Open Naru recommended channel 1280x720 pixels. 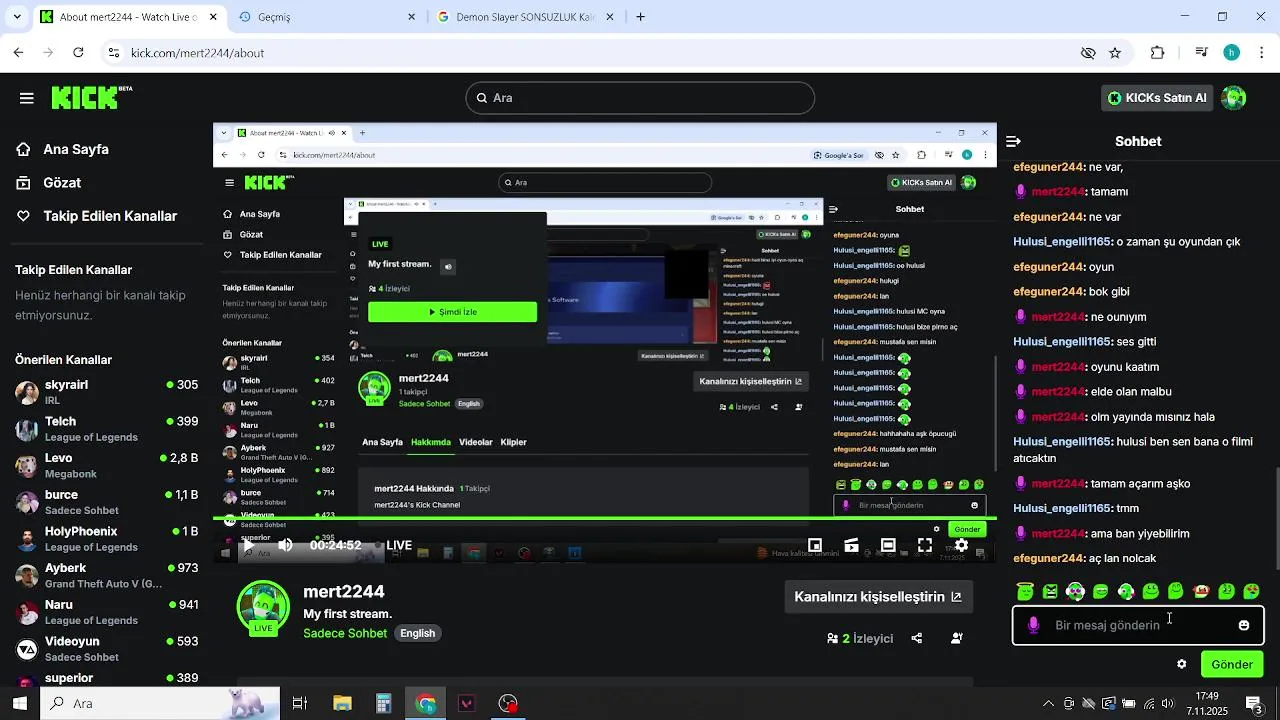pyautogui.click(x=106, y=612)
